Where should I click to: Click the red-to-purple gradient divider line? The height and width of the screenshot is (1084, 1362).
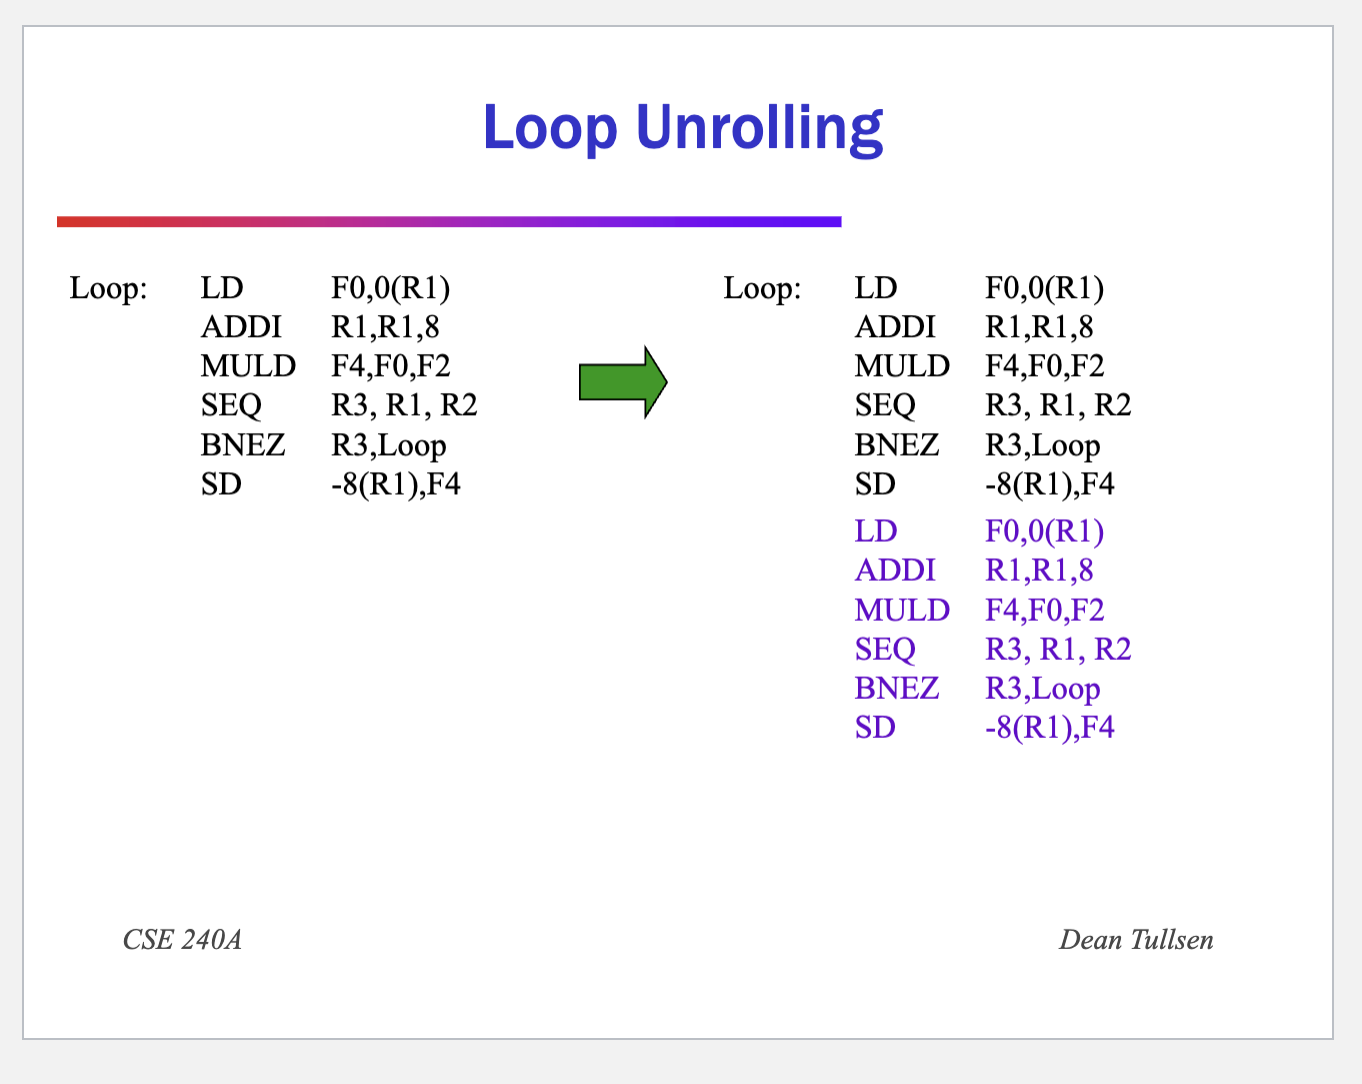(x=449, y=222)
